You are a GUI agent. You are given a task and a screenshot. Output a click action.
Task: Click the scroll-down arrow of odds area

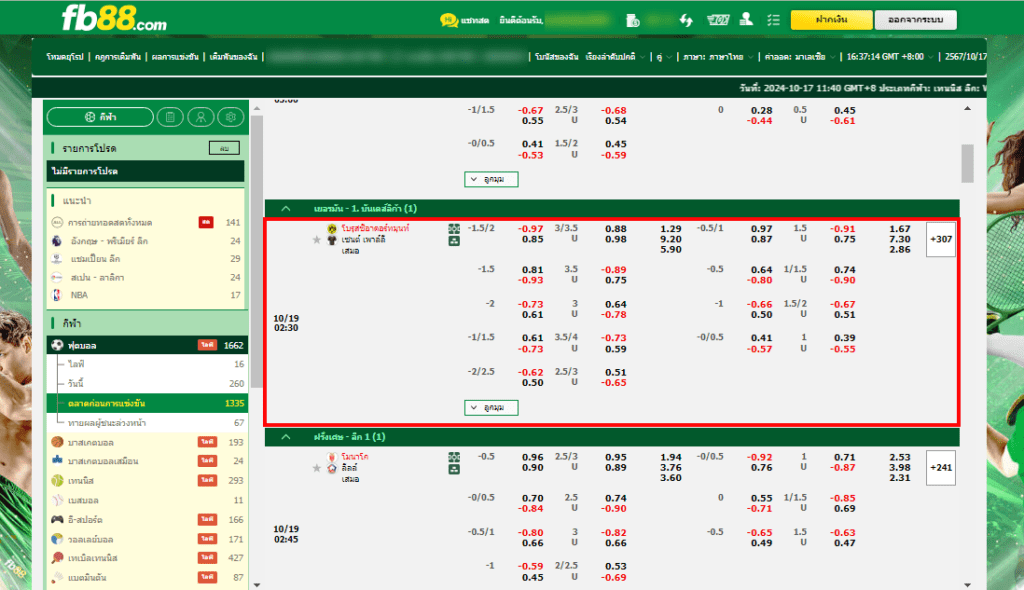[967, 585]
